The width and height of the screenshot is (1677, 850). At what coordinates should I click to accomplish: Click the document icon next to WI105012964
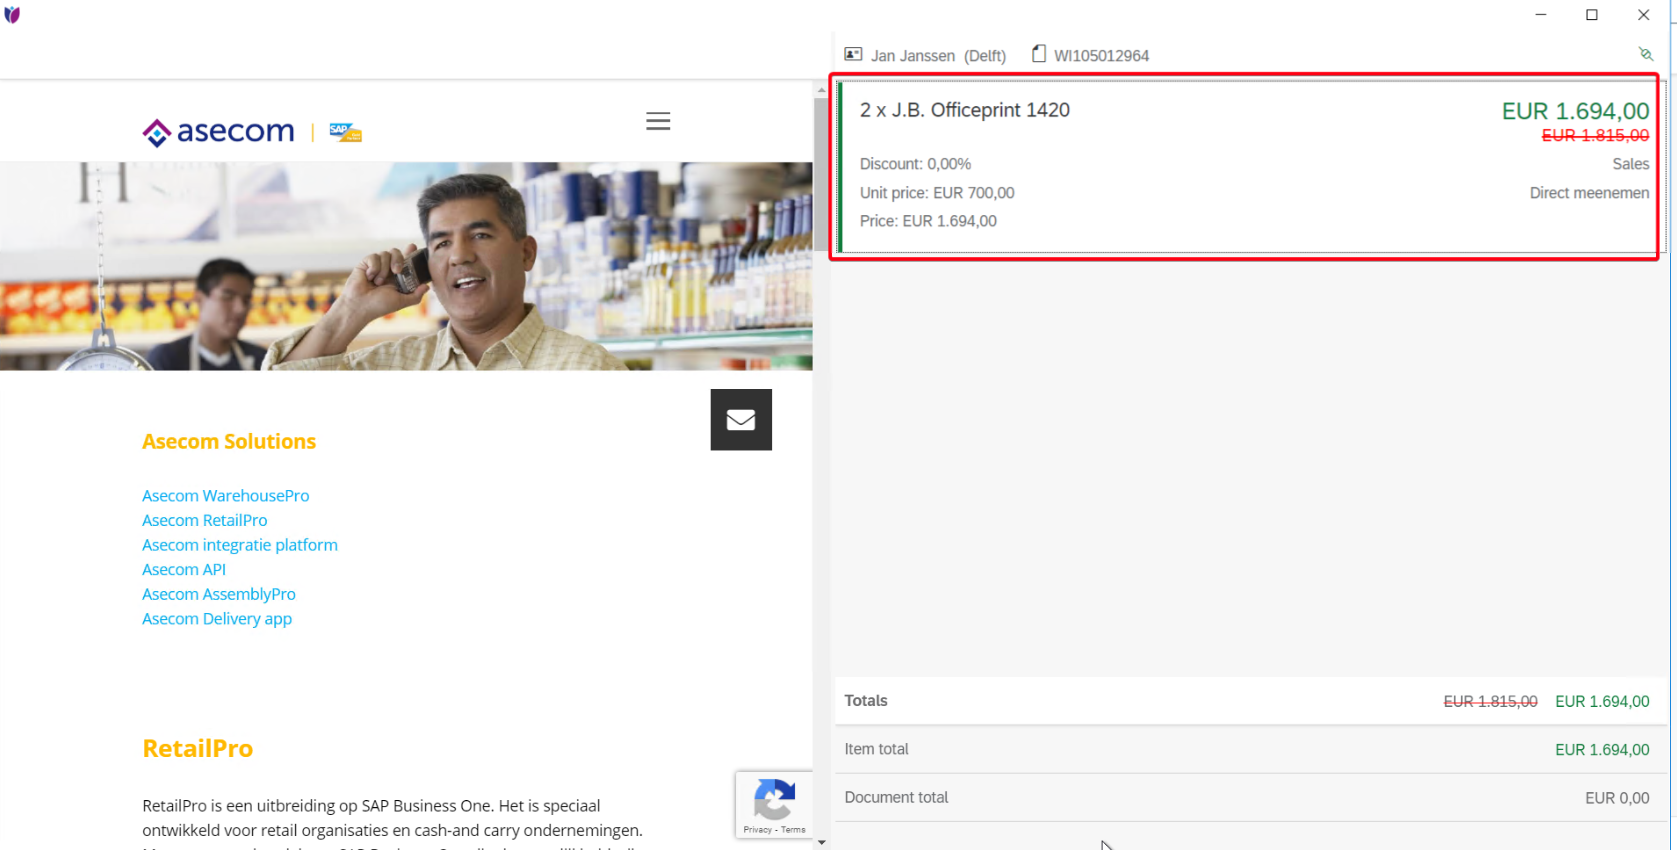1039,54
